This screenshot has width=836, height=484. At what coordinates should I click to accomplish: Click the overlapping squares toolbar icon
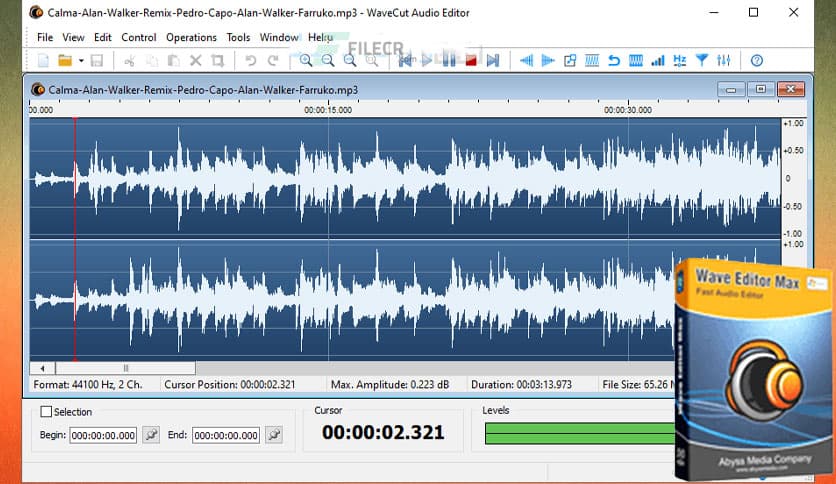pyautogui.click(x=570, y=60)
